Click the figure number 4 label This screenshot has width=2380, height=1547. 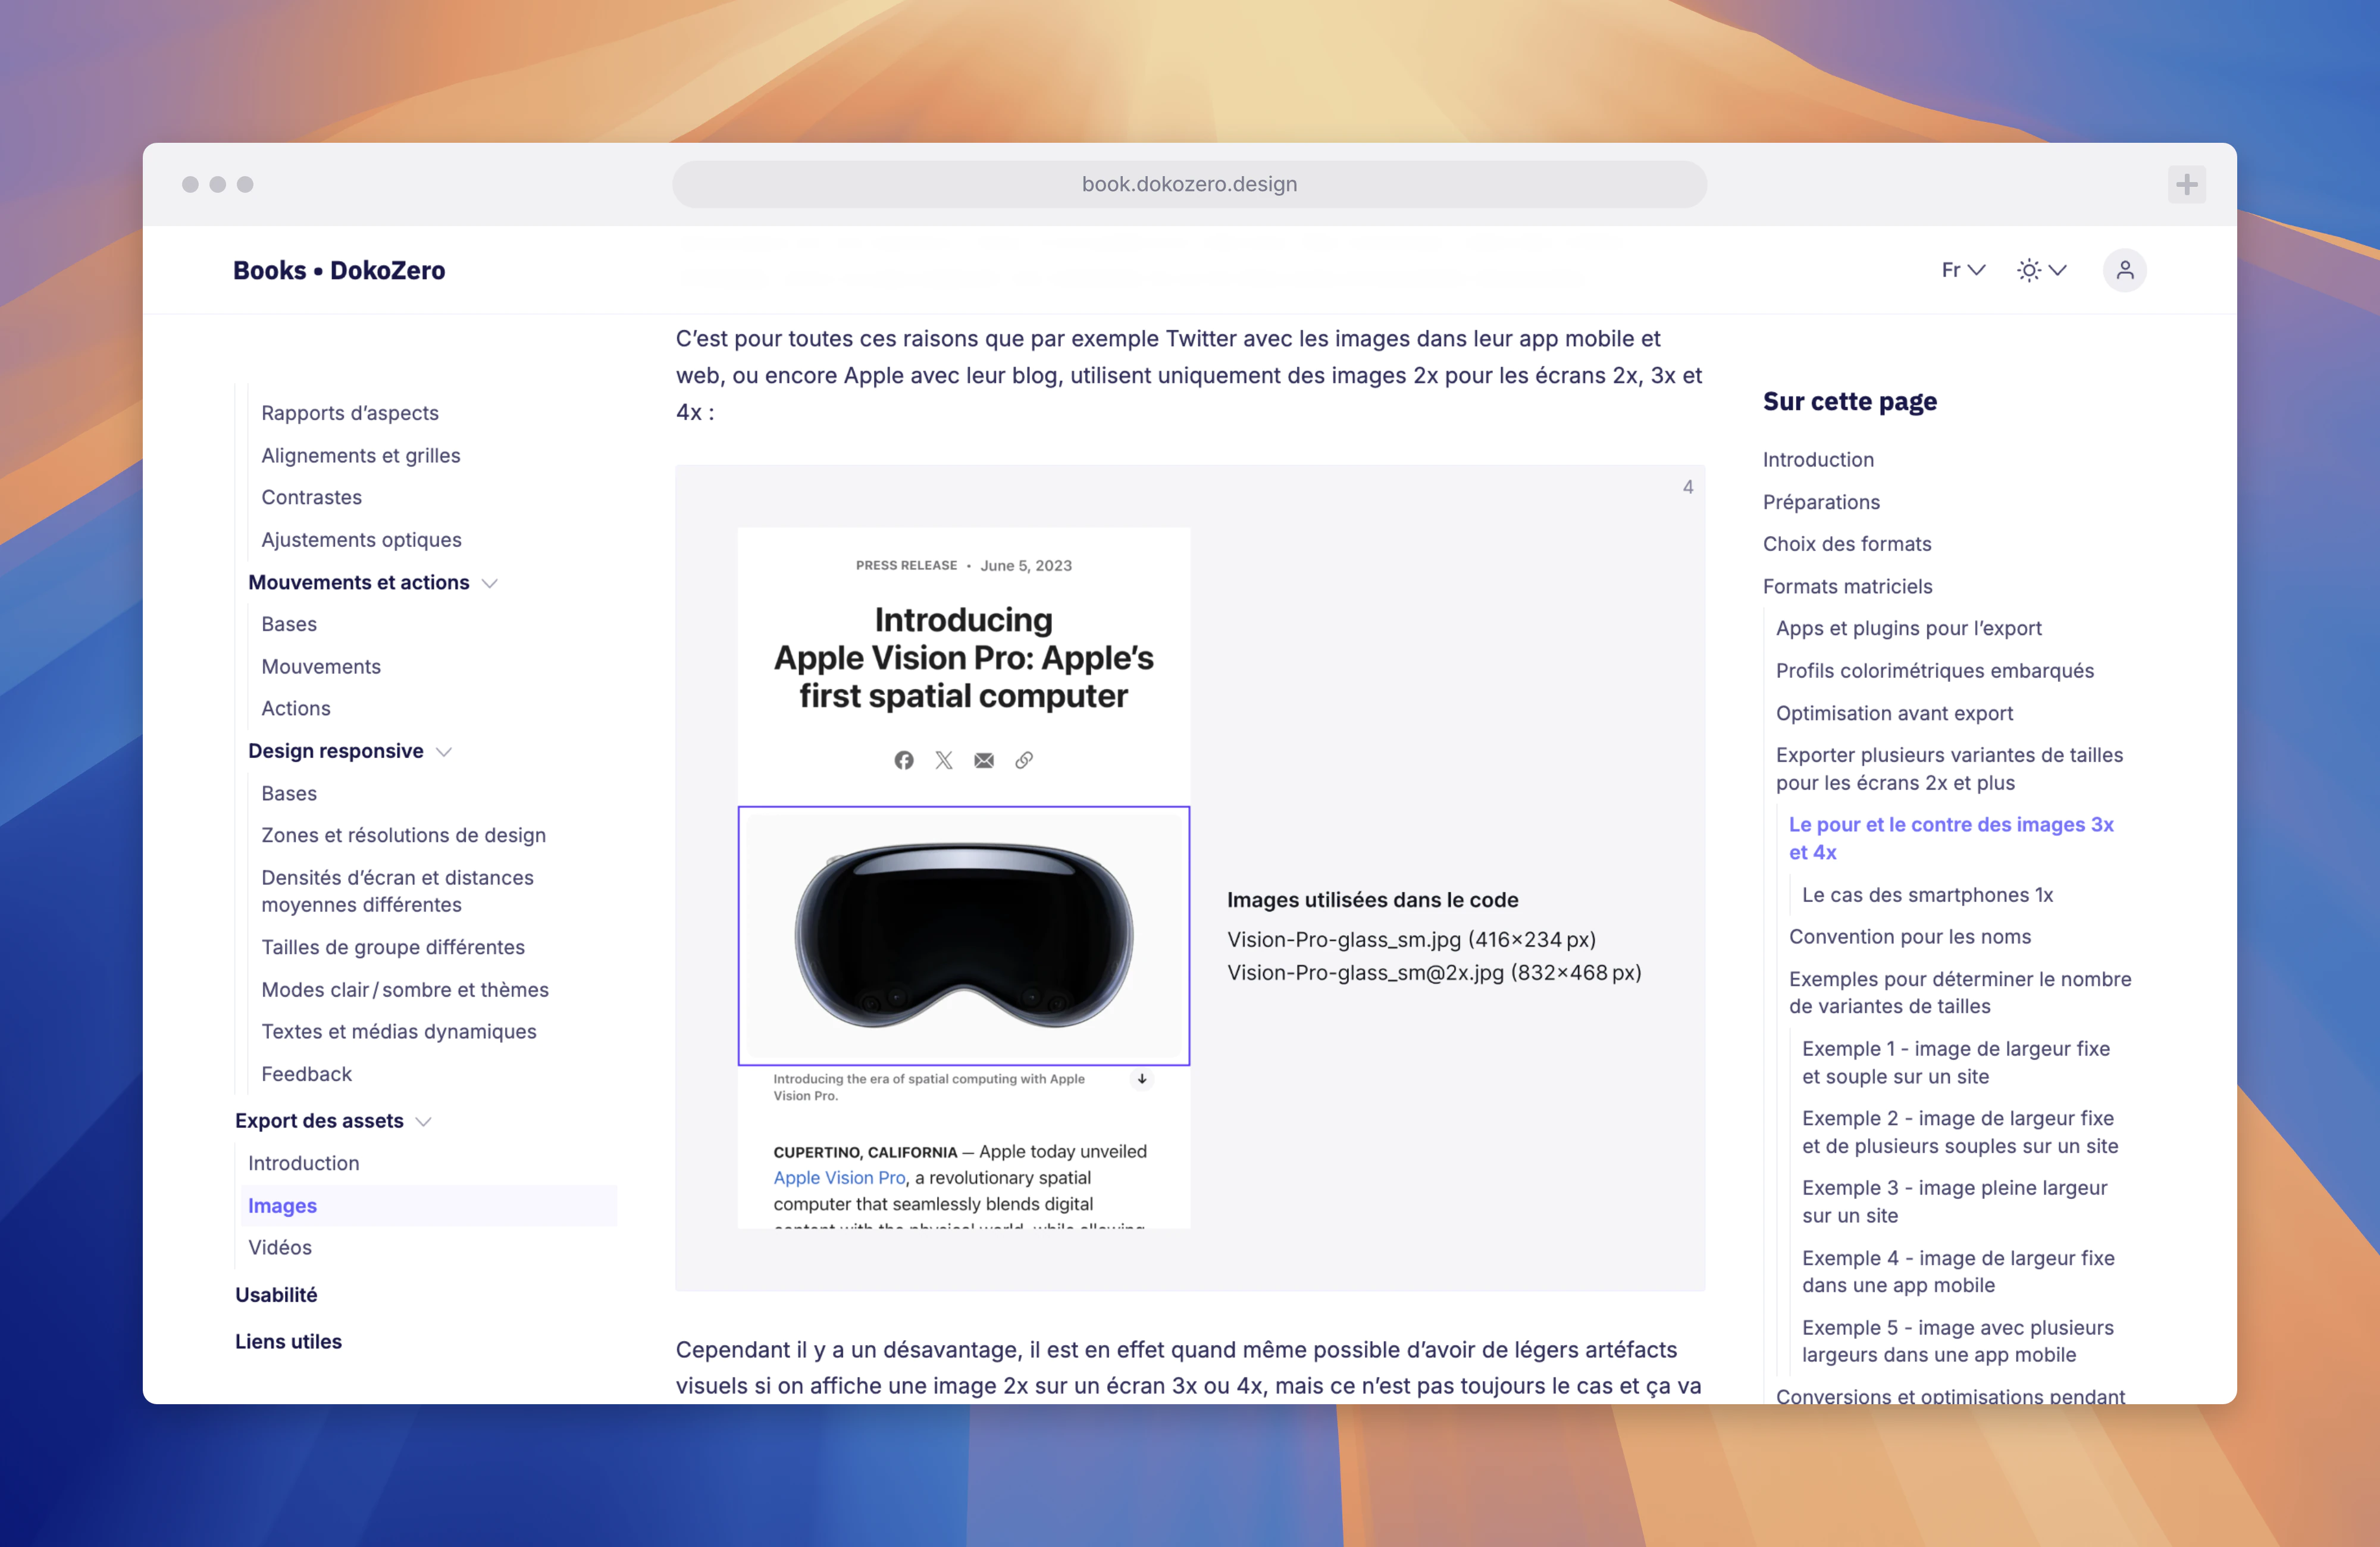[1688, 487]
